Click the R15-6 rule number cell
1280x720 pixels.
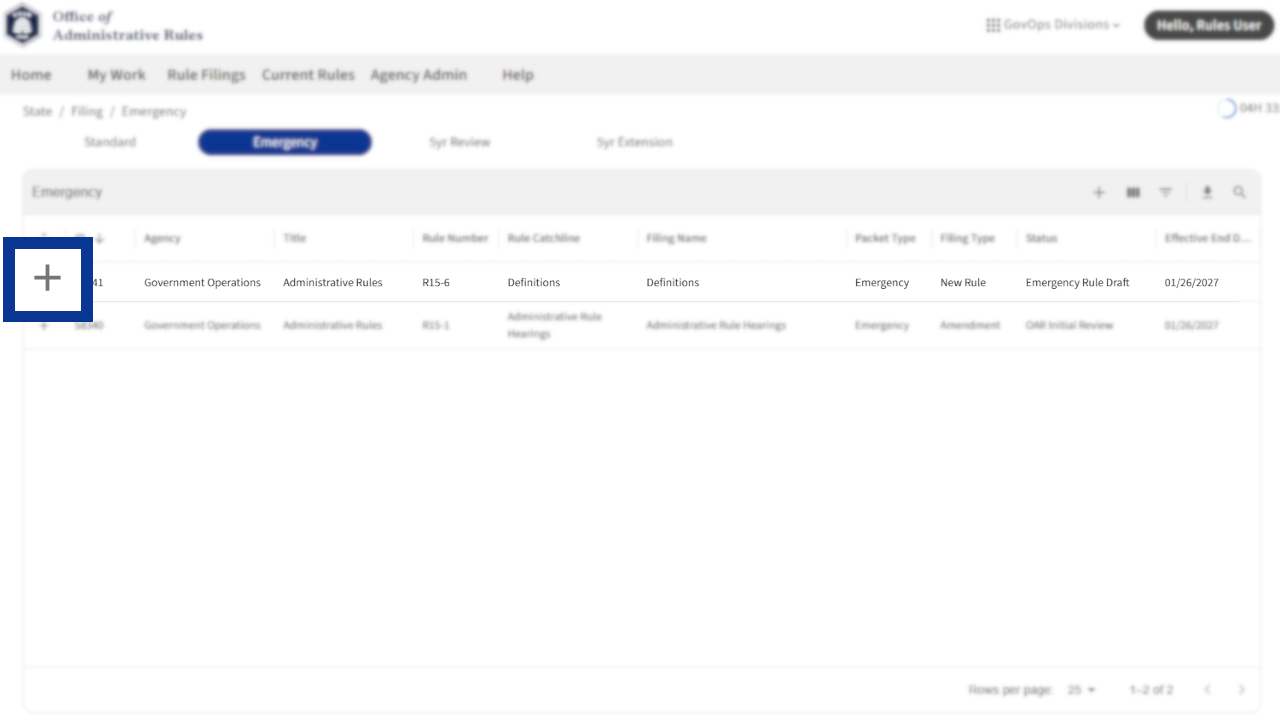pos(436,282)
